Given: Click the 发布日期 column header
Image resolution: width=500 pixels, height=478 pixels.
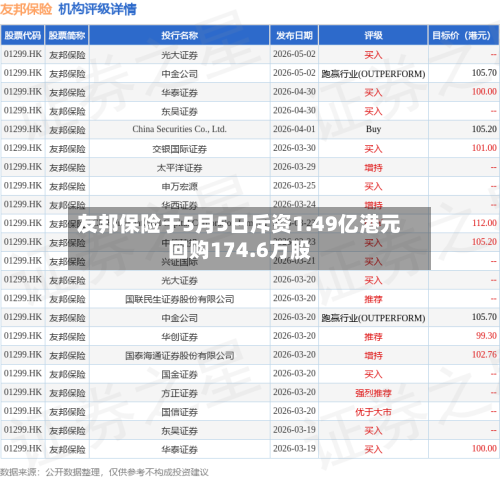Looking at the screenshot, I should pos(294,35).
